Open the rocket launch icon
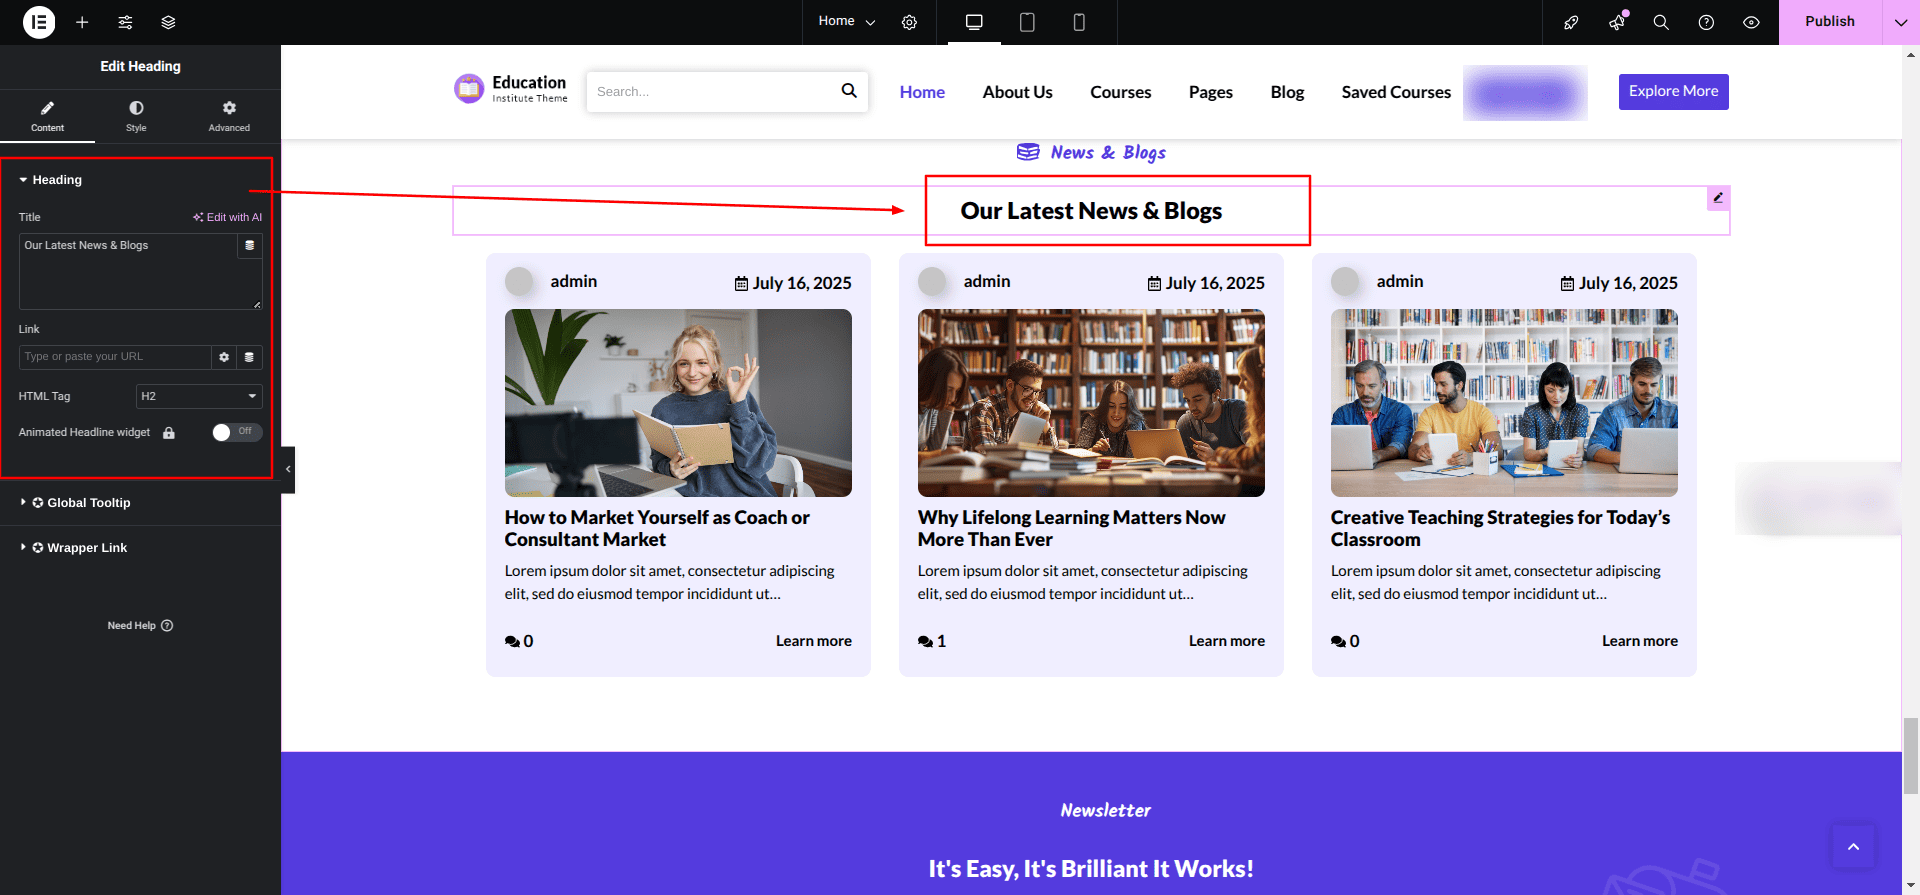1920x895 pixels. (x=1571, y=22)
